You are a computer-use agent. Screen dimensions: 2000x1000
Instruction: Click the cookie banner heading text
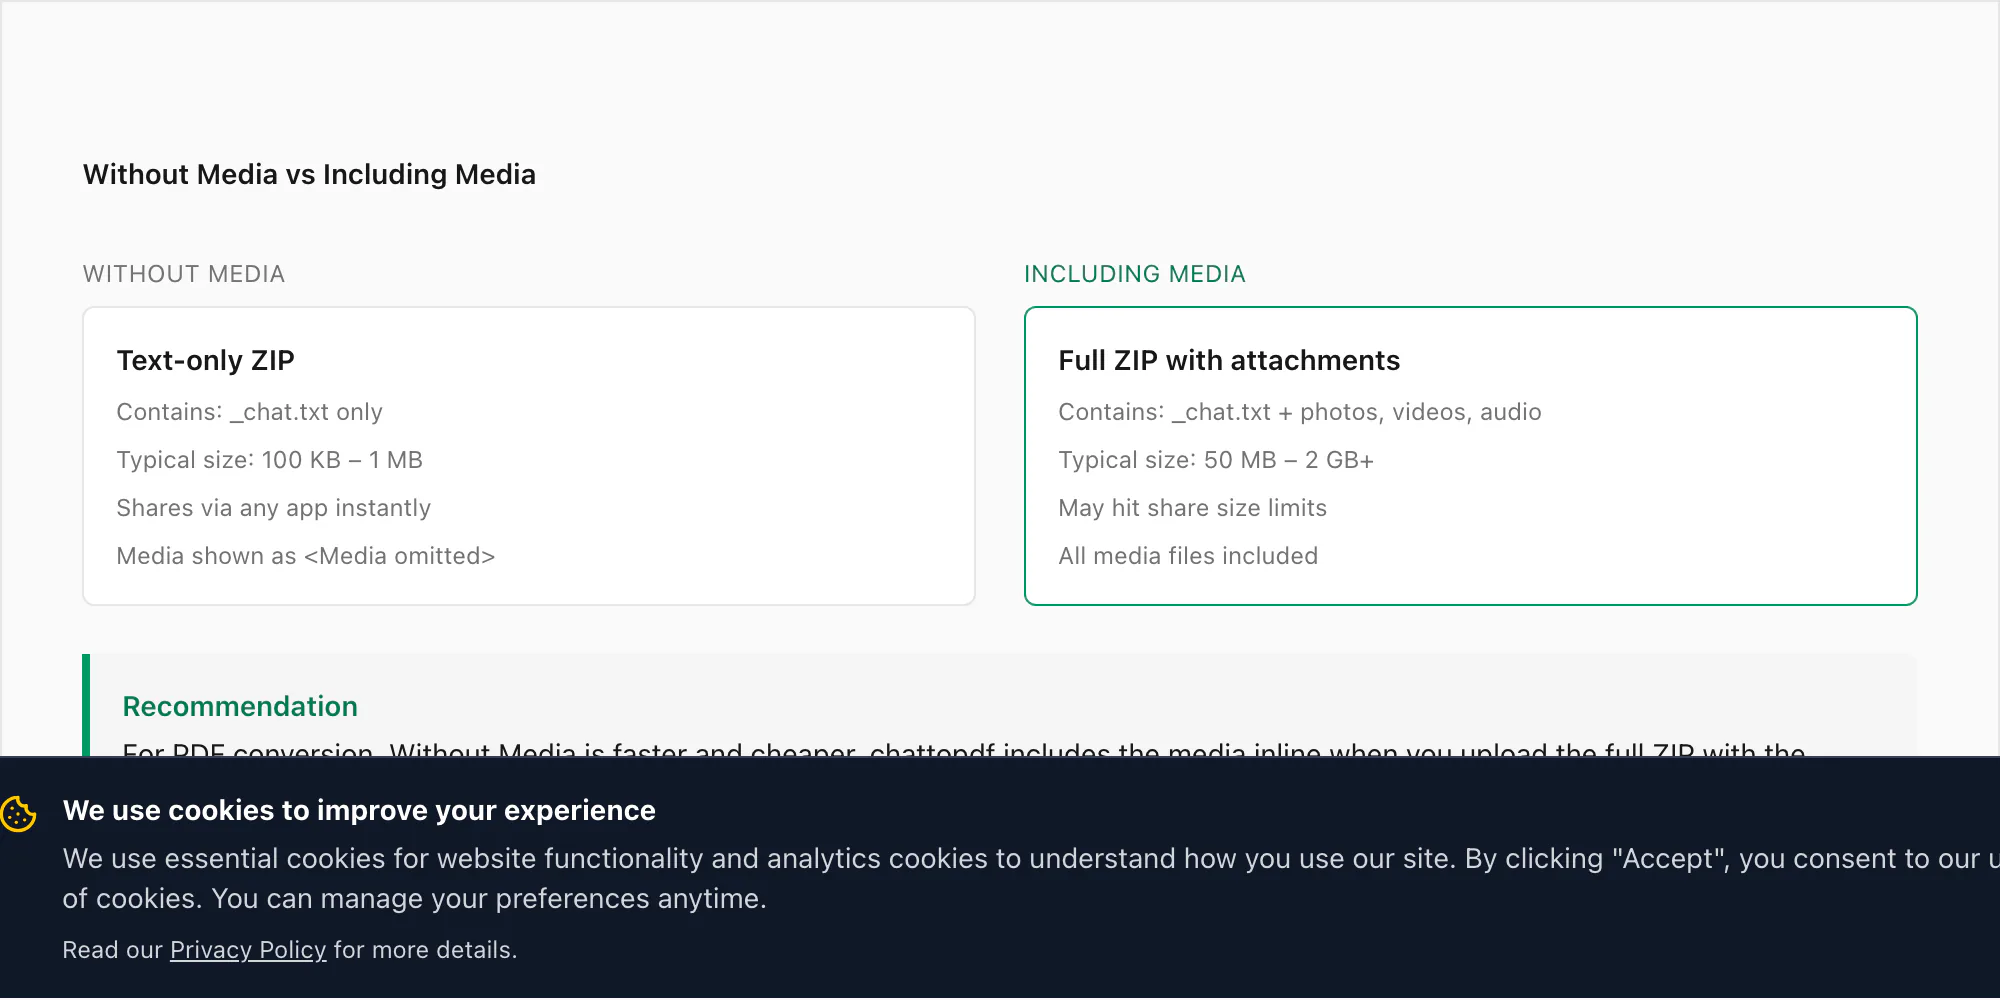pyautogui.click(x=359, y=811)
